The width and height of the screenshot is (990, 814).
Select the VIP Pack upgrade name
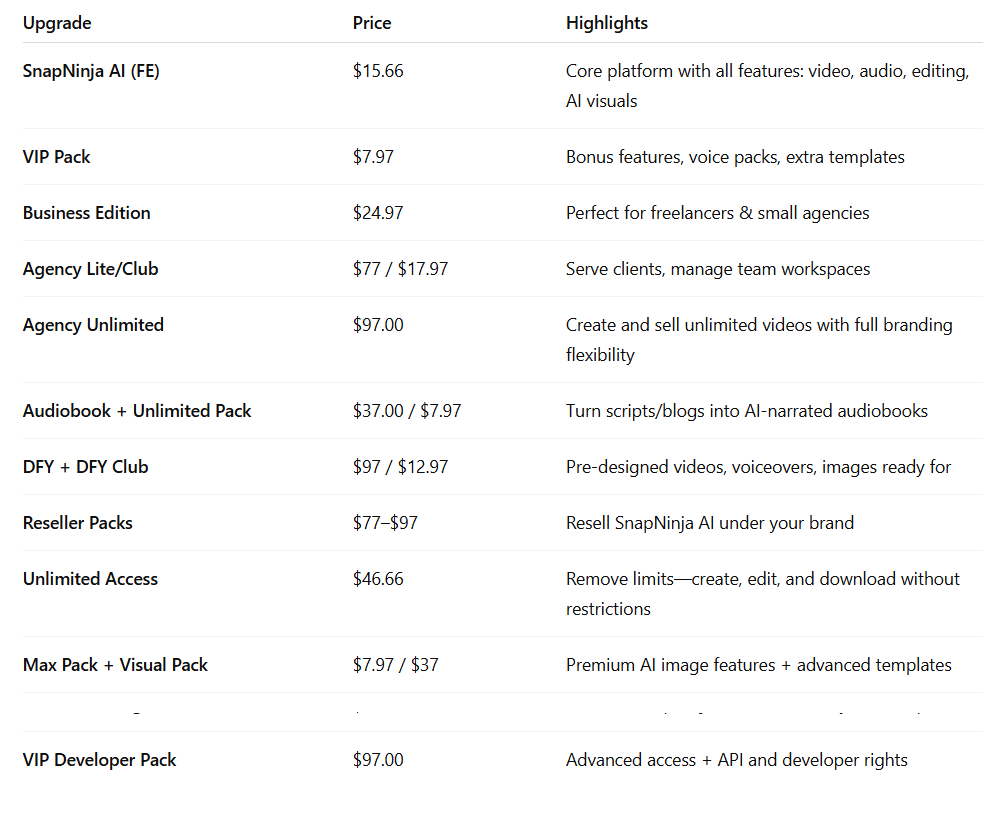point(56,157)
